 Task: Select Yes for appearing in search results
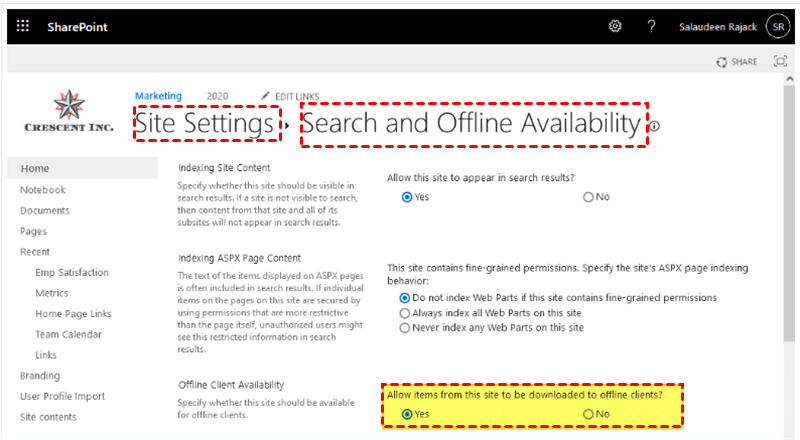point(407,197)
